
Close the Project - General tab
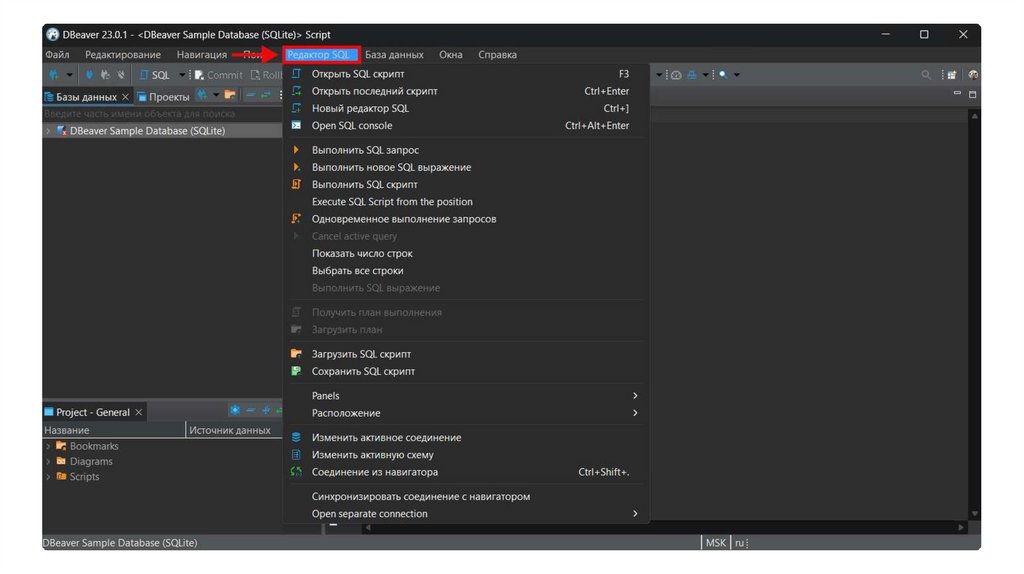(x=138, y=412)
